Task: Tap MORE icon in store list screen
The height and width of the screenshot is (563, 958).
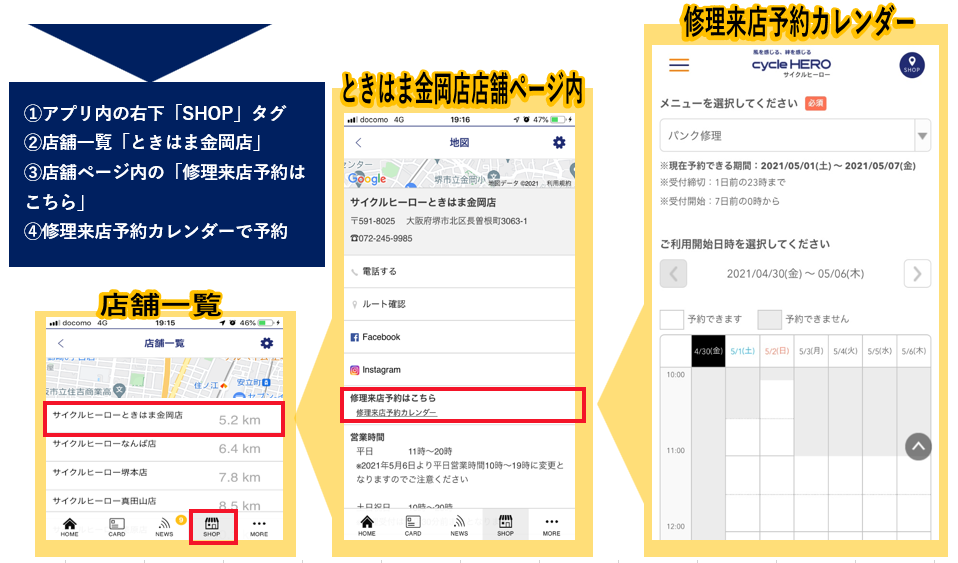Action: (x=259, y=527)
